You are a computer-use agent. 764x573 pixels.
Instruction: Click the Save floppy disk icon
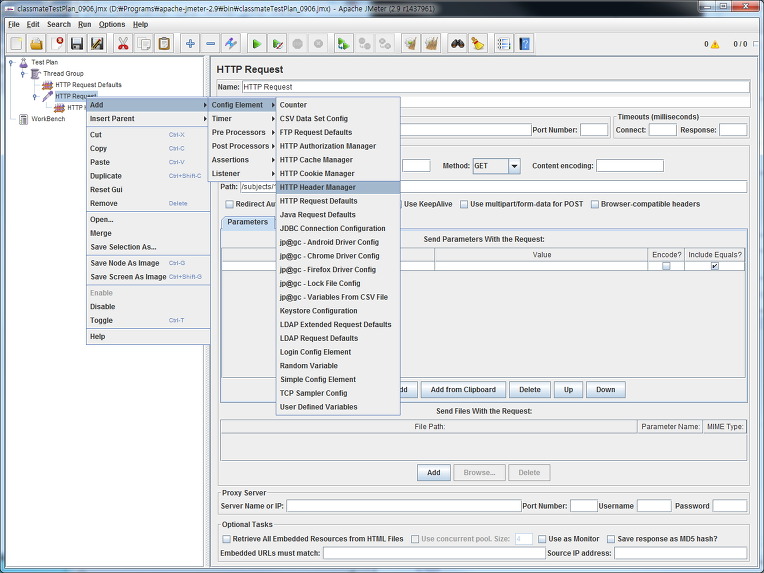coord(77,44)
